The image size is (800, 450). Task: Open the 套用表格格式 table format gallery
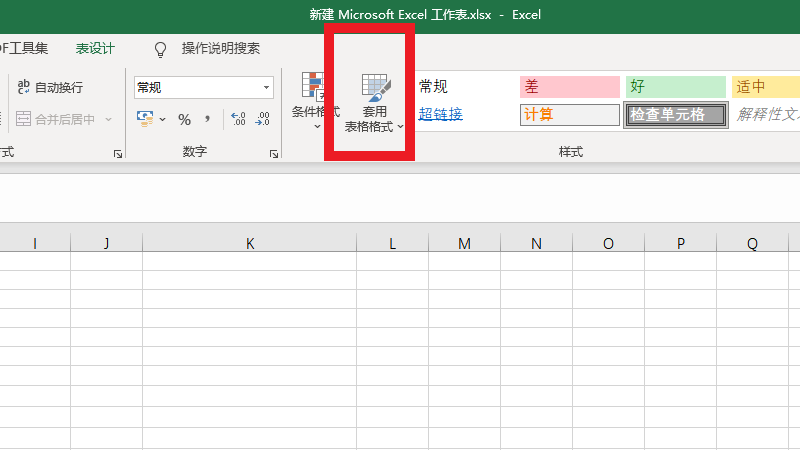pos(374,102)
